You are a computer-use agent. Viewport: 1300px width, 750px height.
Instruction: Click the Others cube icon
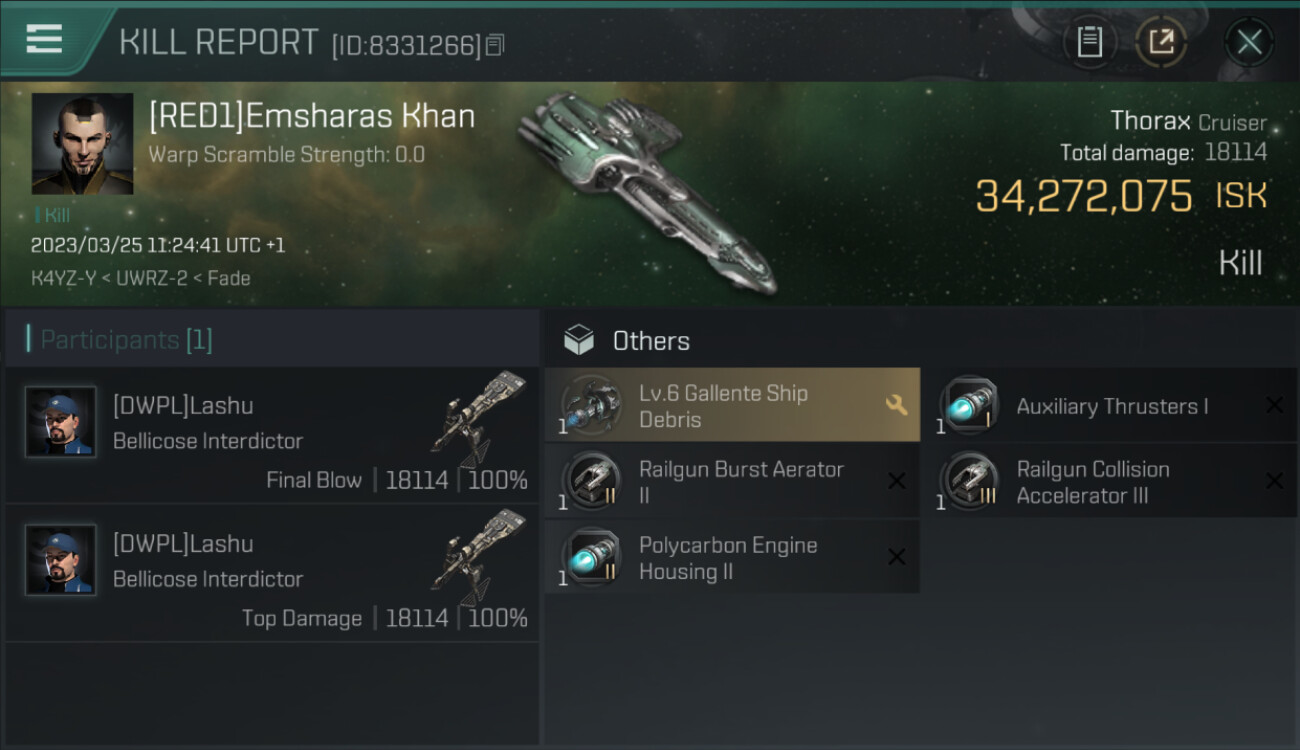coord(578,341)
